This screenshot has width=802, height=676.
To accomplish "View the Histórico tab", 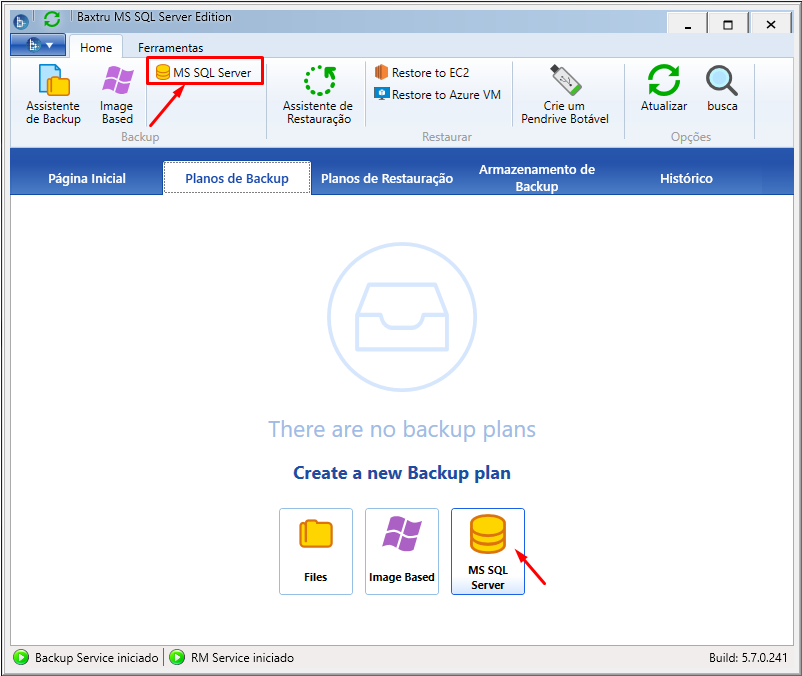I will pos(686,178).
